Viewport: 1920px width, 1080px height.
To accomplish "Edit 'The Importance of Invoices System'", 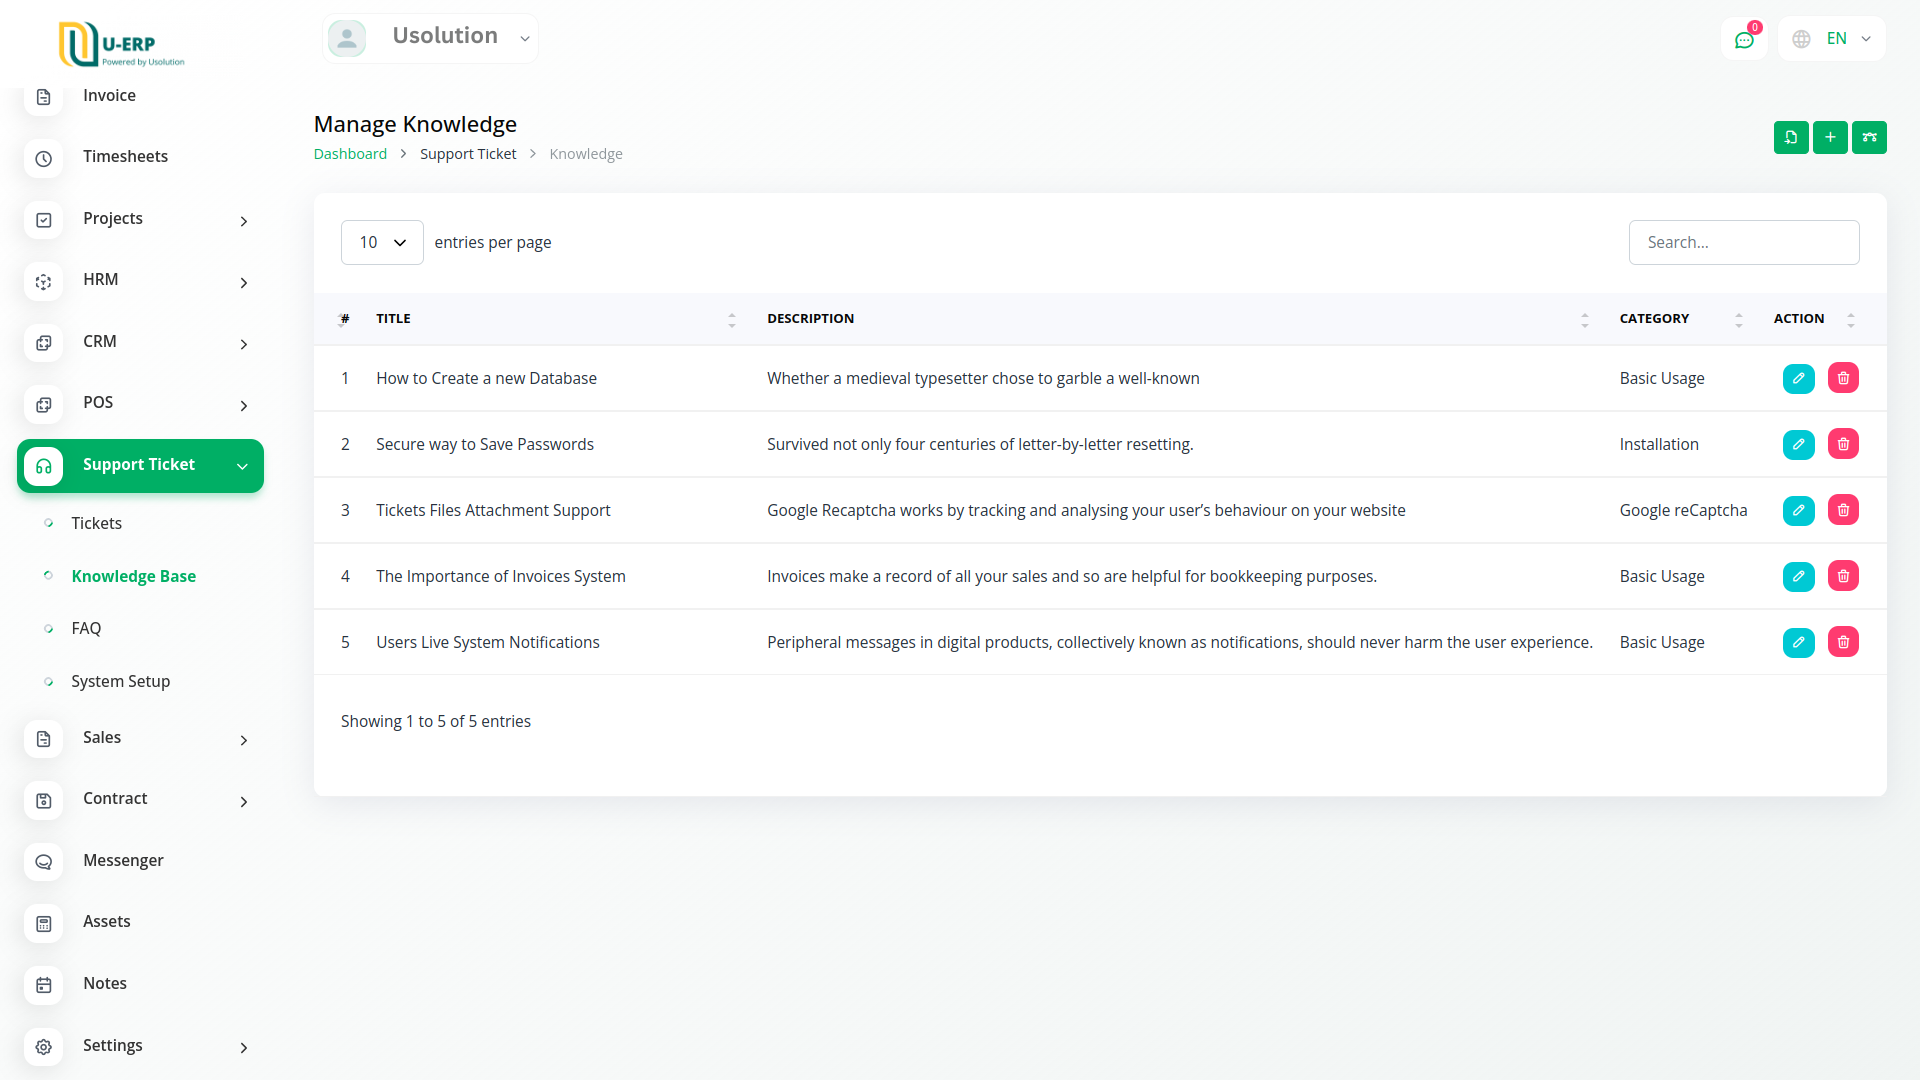I will (1798, 576).
